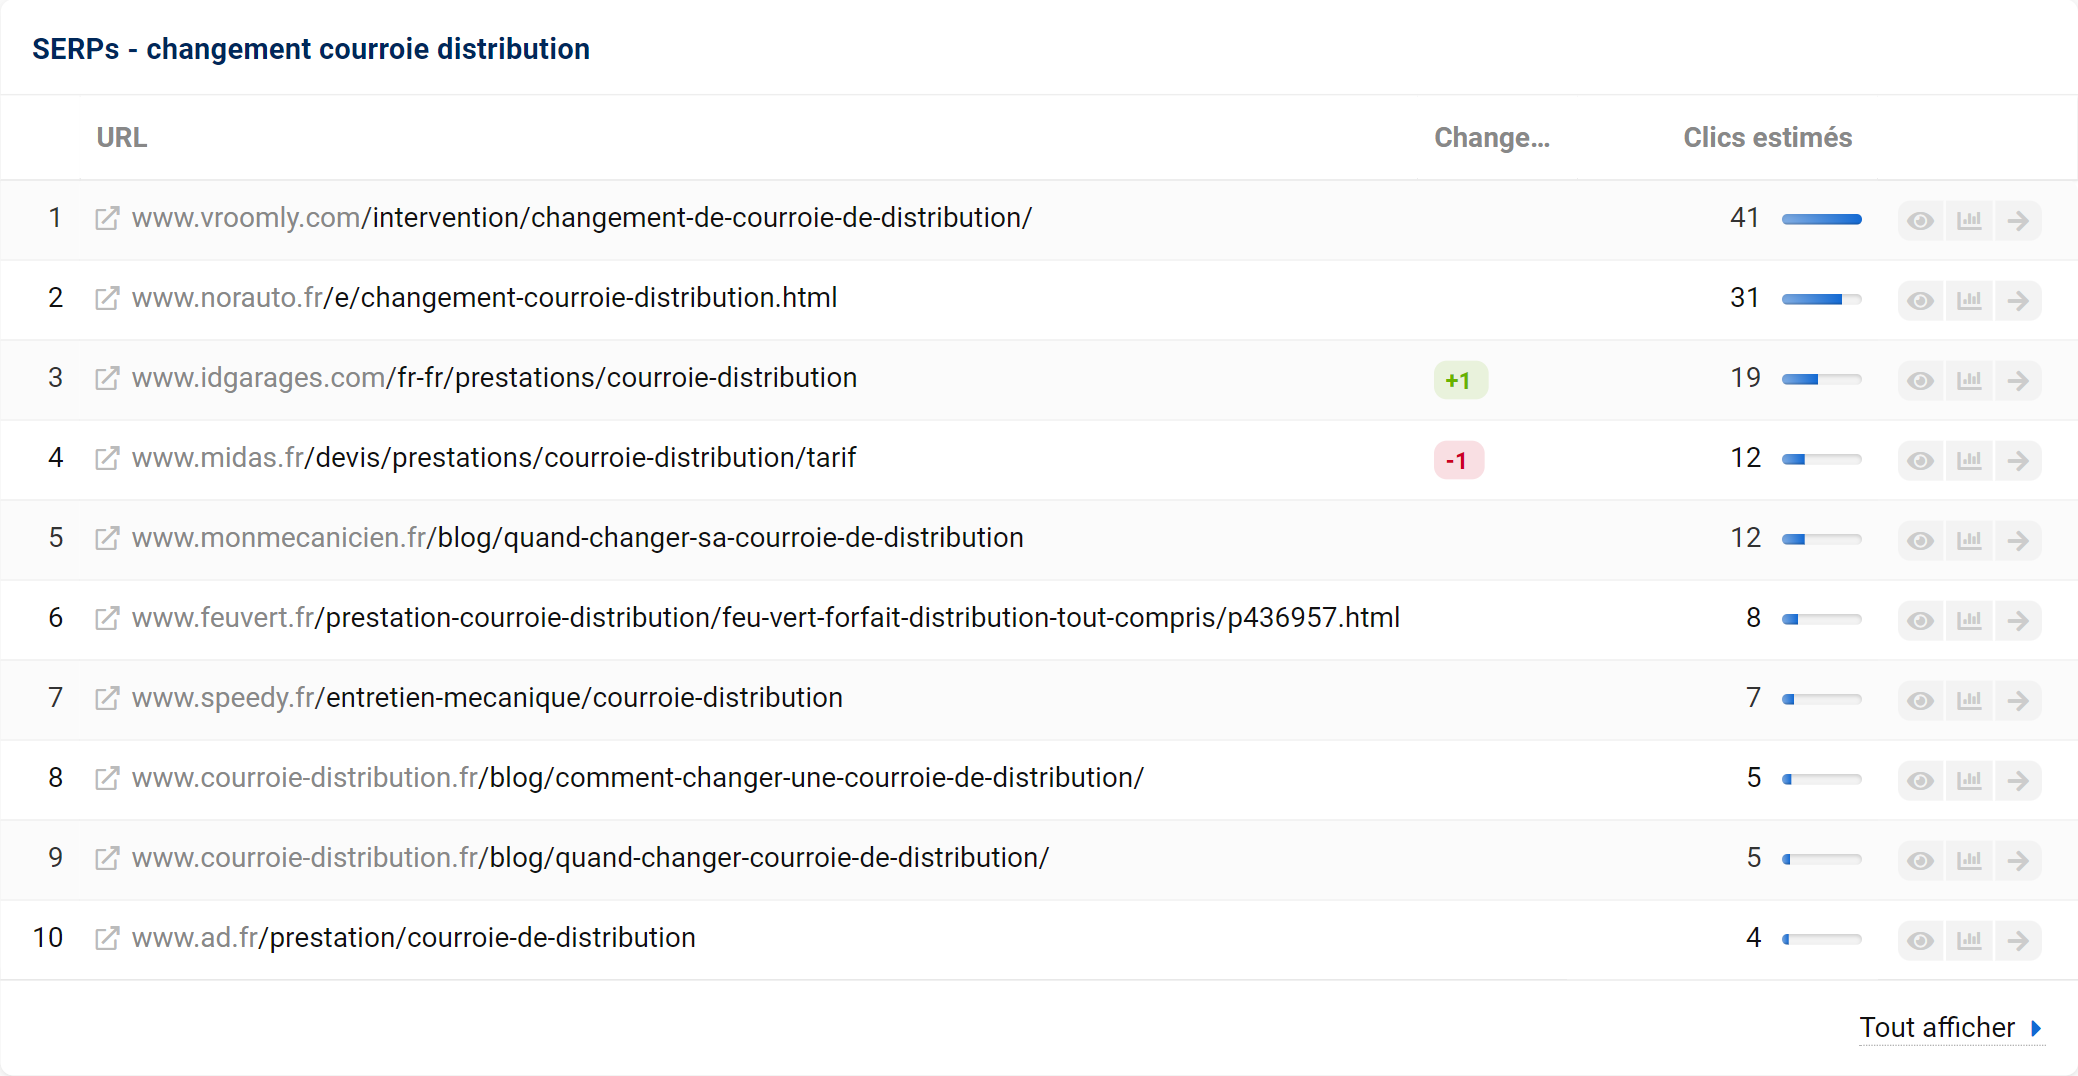Click estimated clicks value 31
Viewport: 2078px width, 1076px height.
click(1745, 298)
